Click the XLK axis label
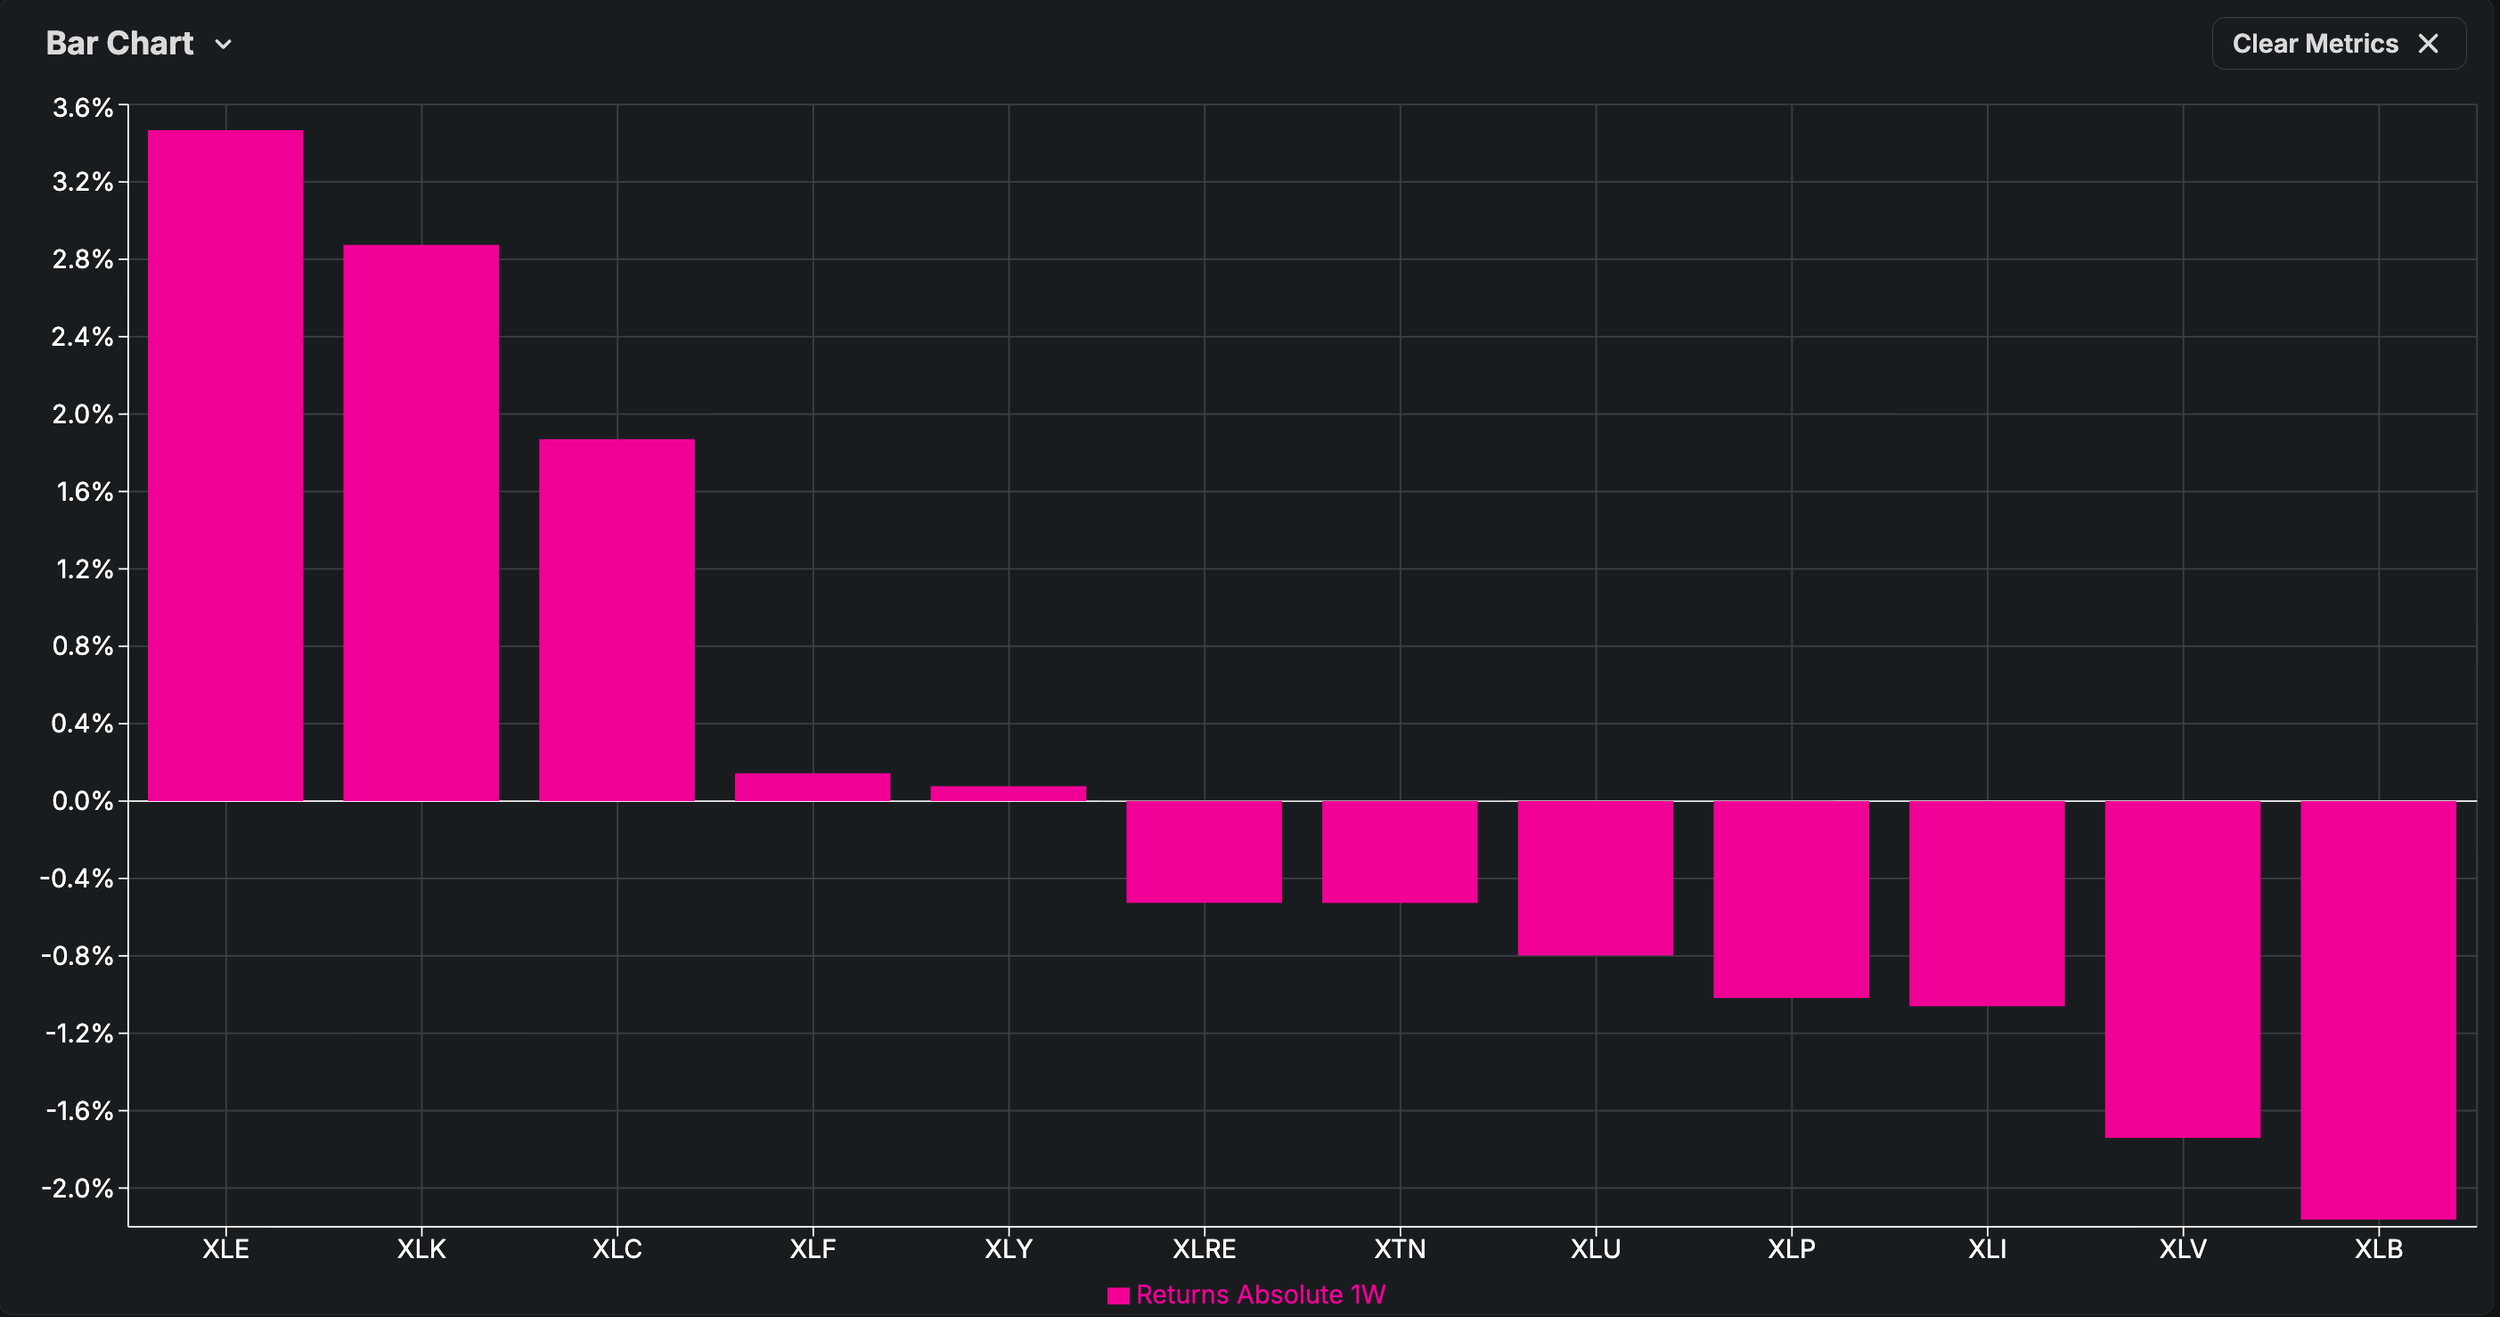The image size is (2500, 1317). [421, 1249]
